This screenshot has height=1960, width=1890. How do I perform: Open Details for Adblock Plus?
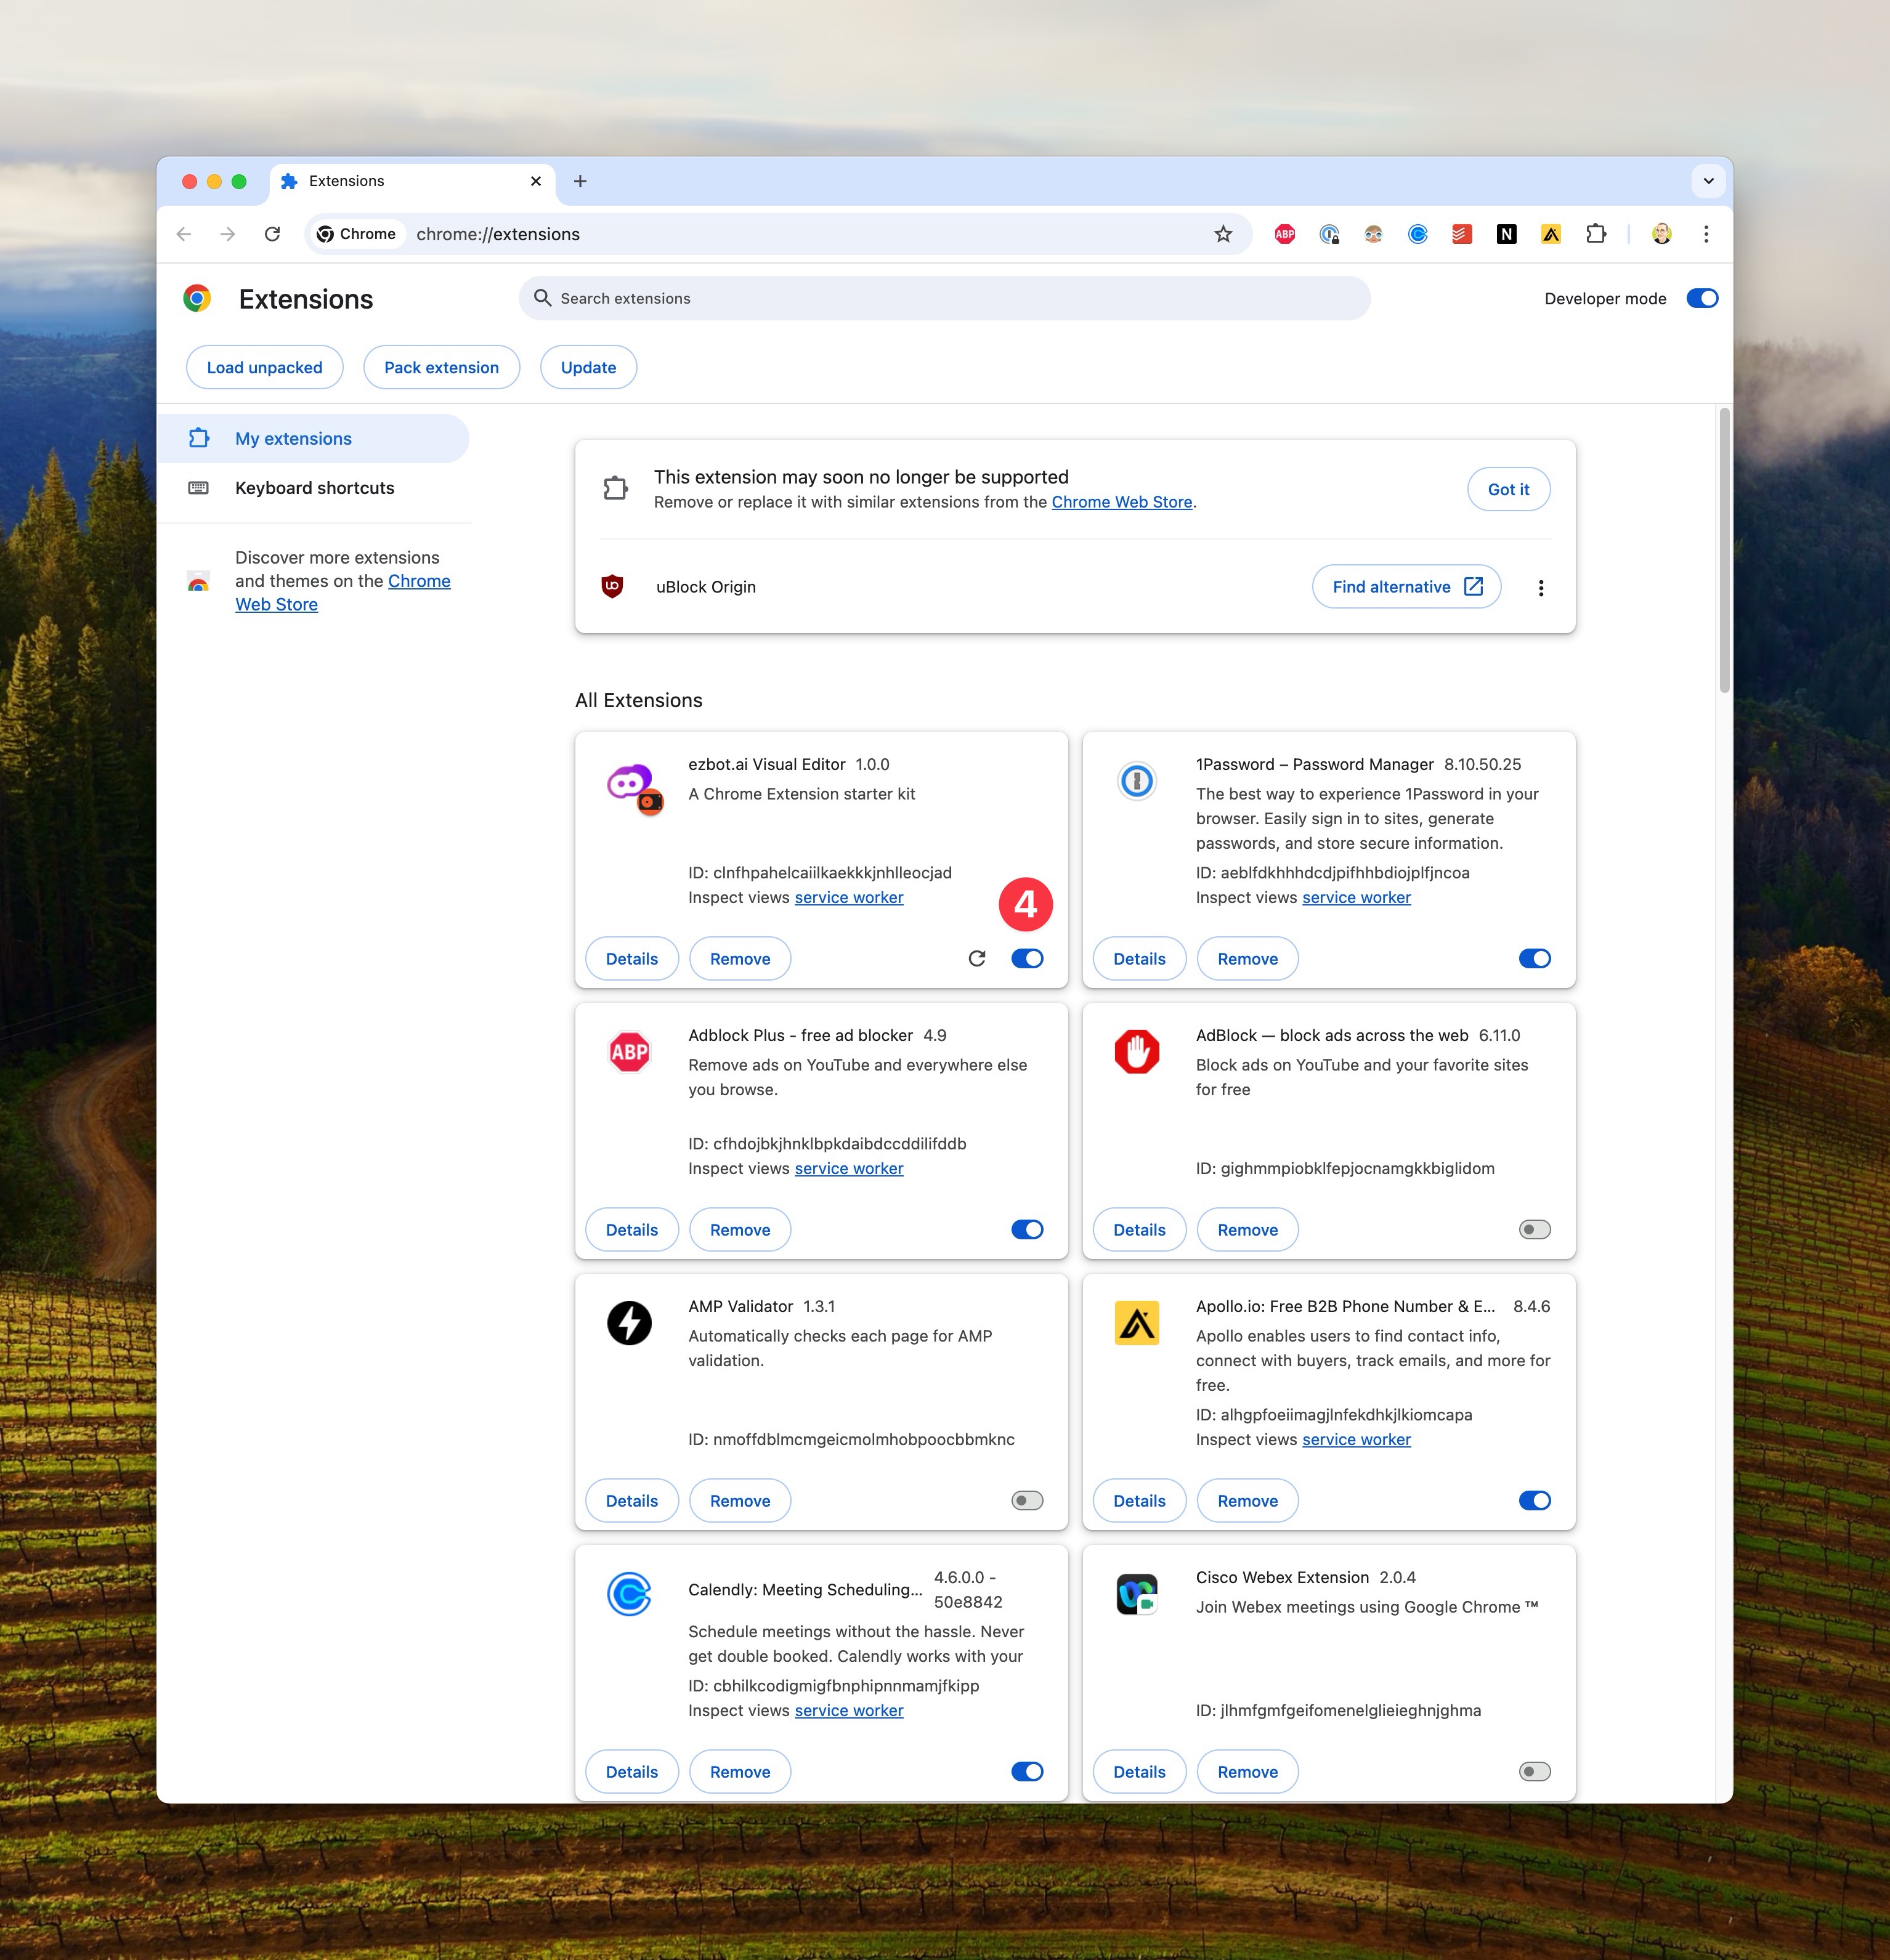632,1229
